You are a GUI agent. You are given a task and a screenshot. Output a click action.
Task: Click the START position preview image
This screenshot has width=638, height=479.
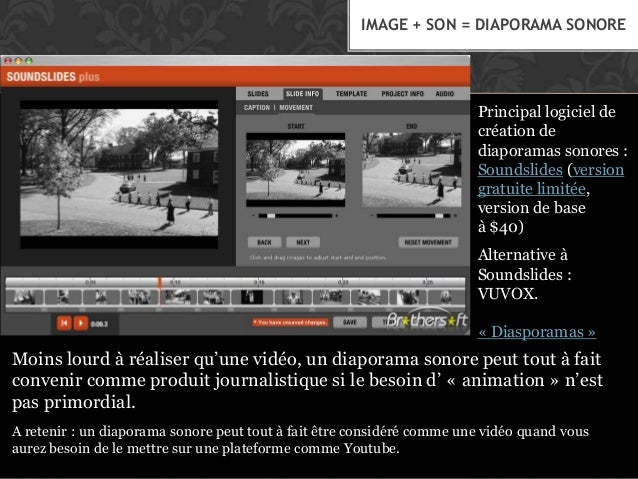(x=295, y=170)
